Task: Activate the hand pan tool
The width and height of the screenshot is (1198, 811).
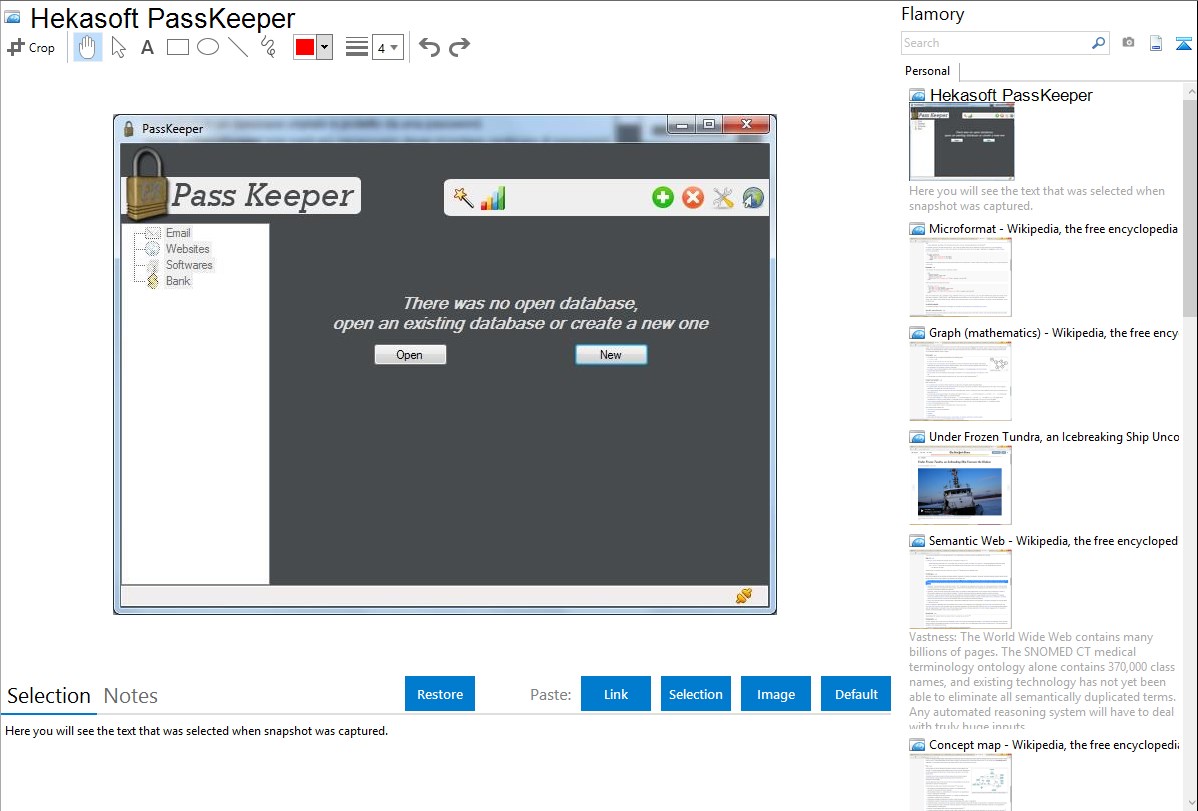Action: (88, 47)
